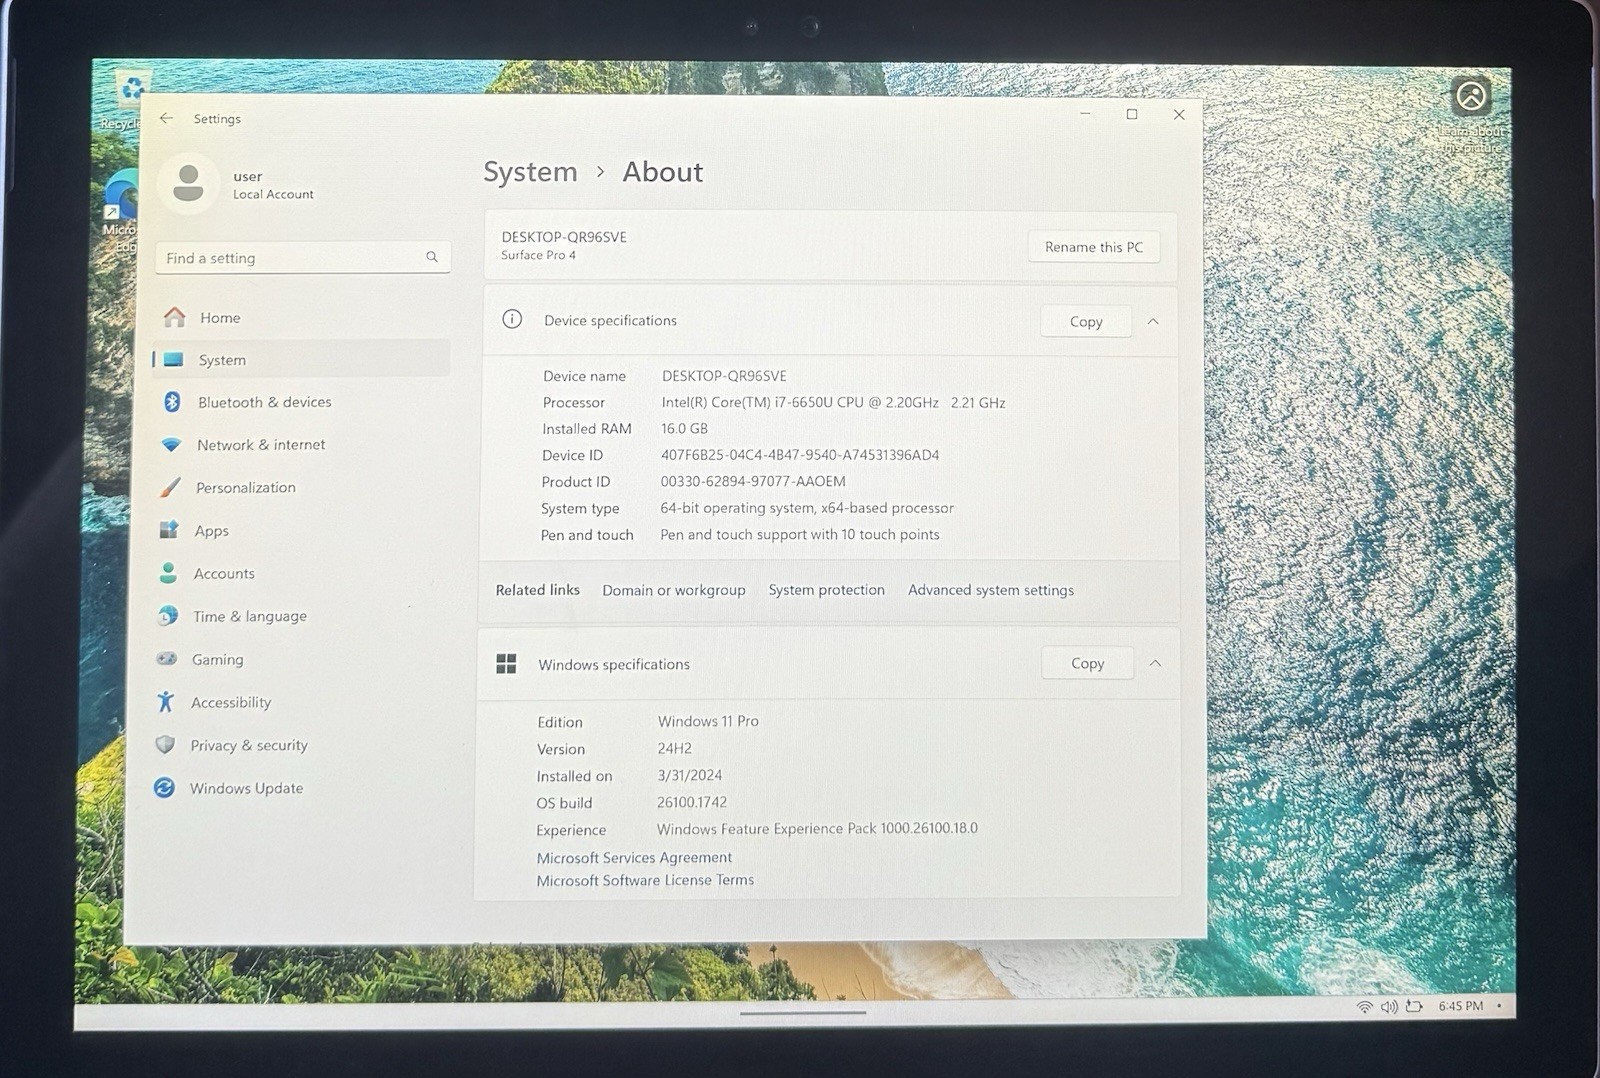Viewport: 1600px width, 1078px height.
Task: Copy the Device specifications
Action: pos(1086,321)
